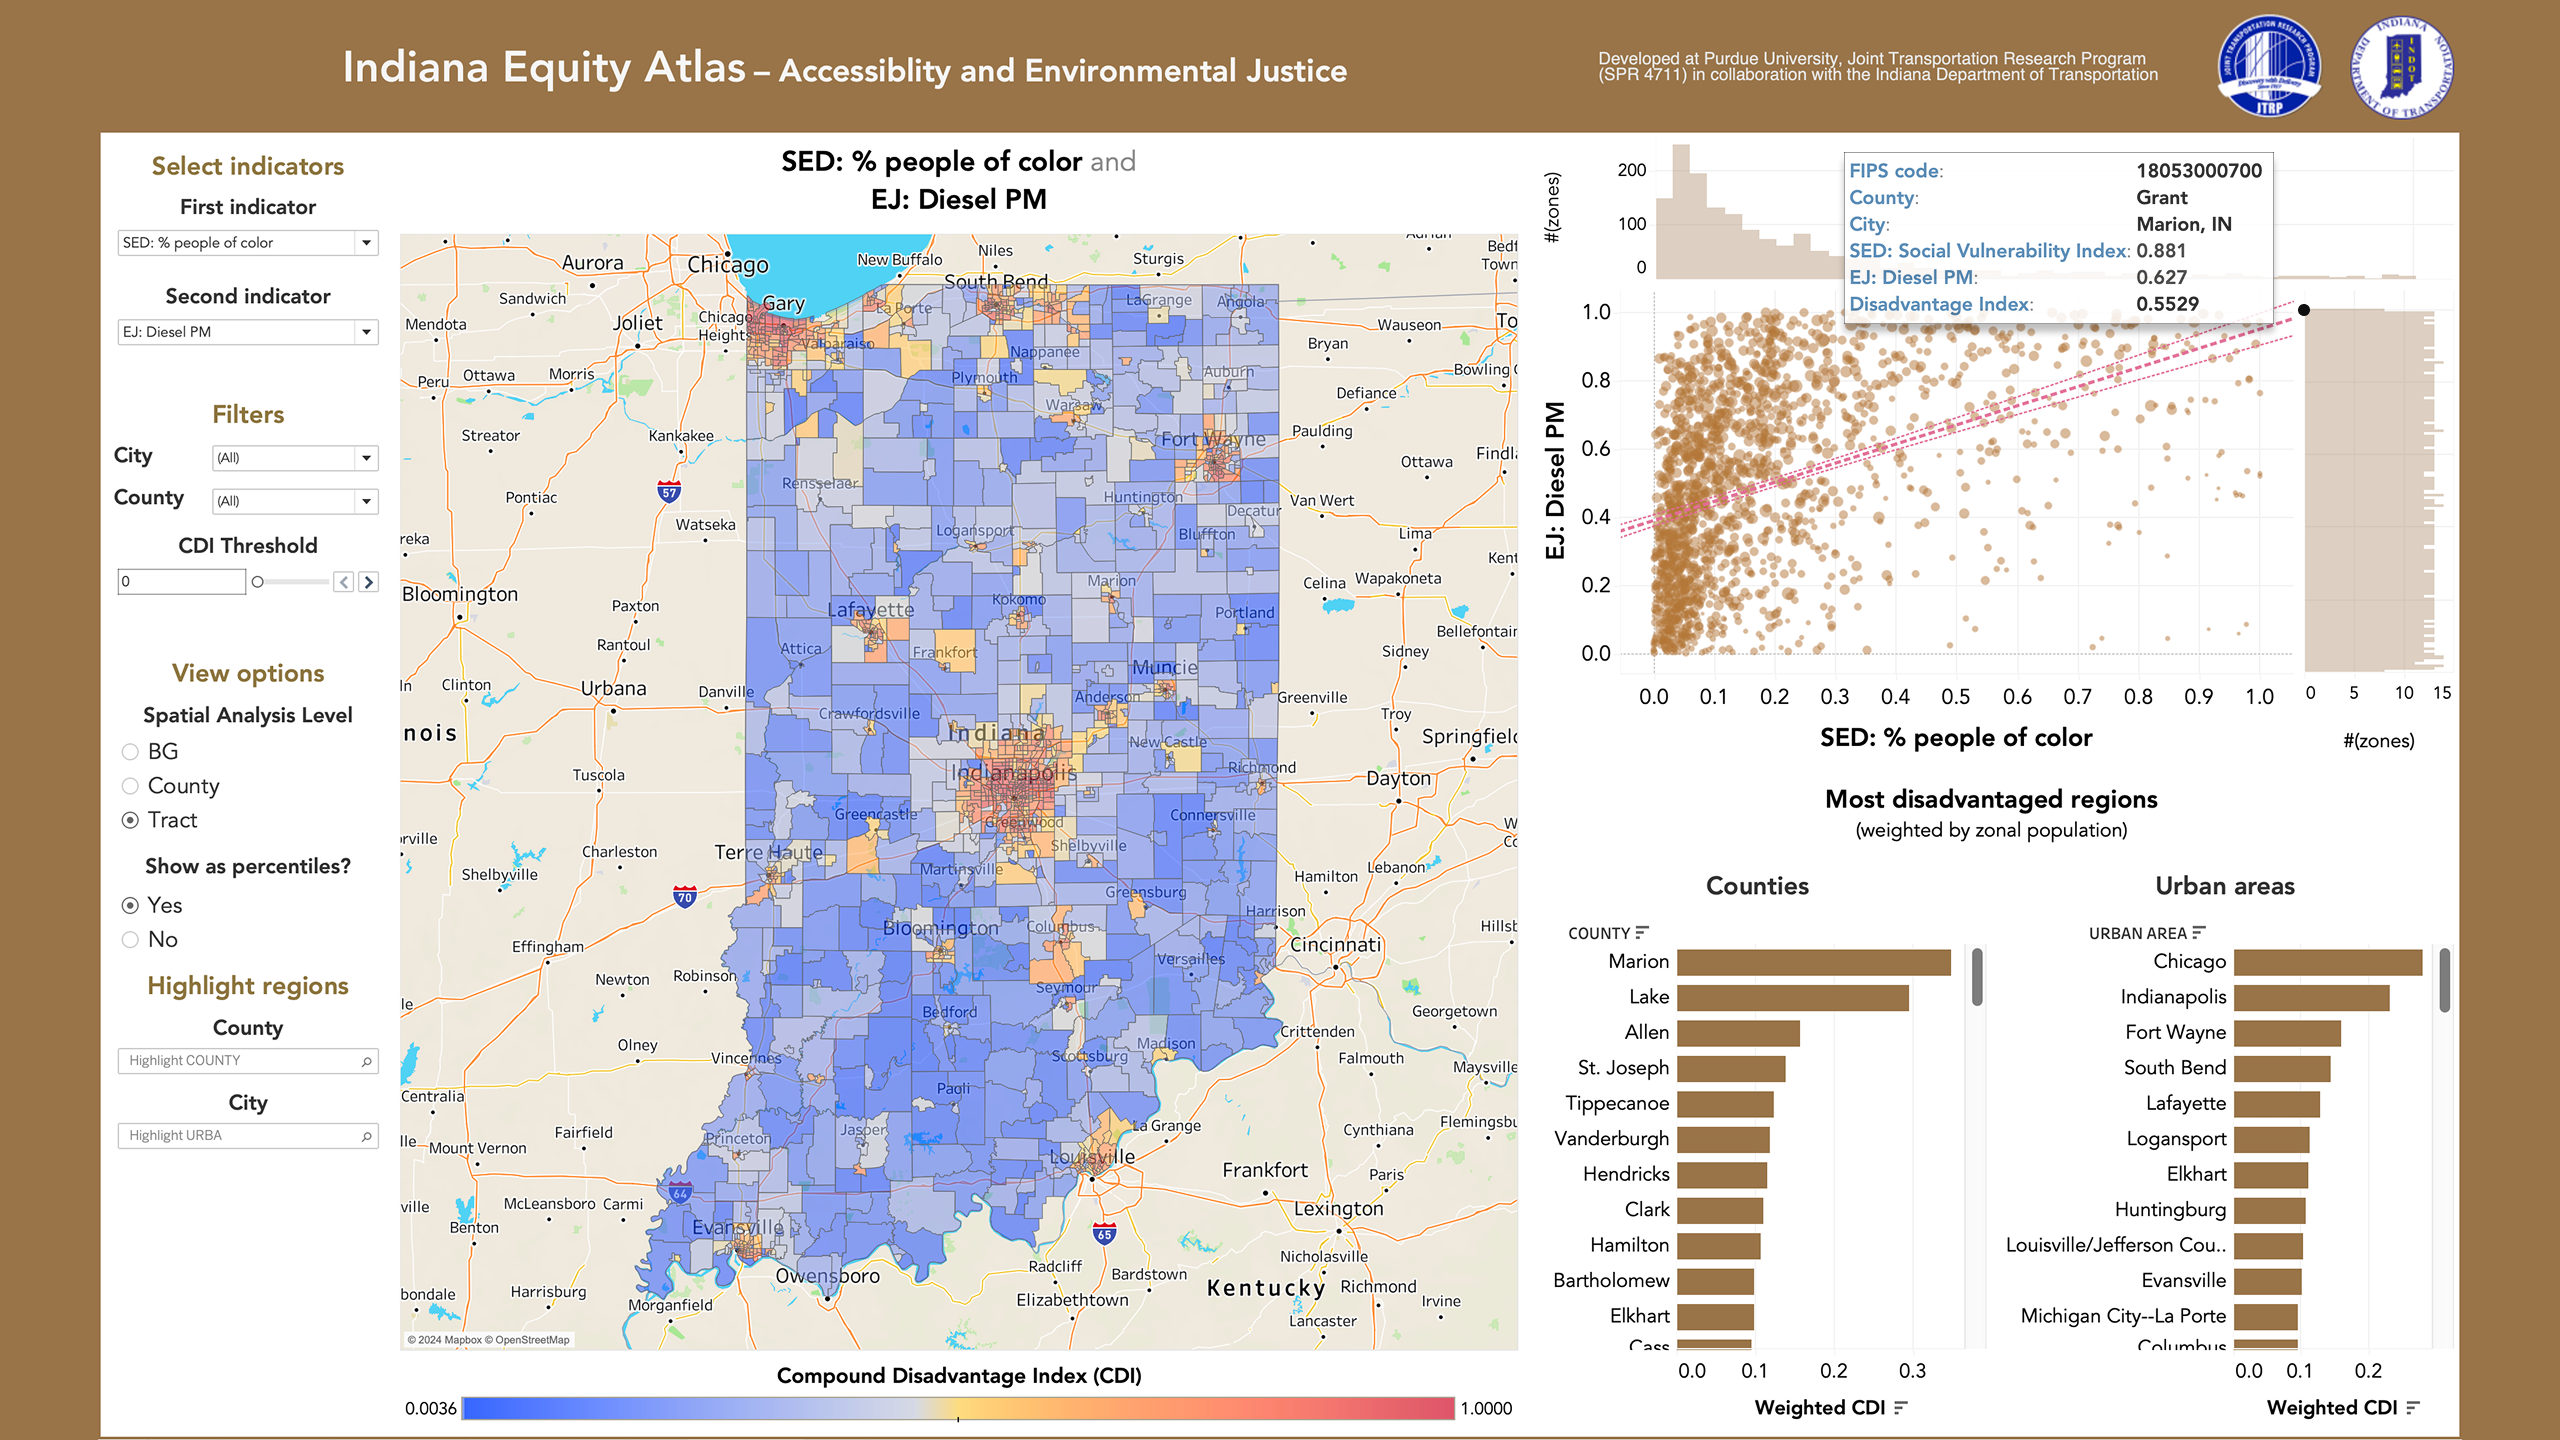The height and width of the screenshot is (1440, 2560).
Task: Open the Second indicator dropdown
Action: click(x=248, y=332)
